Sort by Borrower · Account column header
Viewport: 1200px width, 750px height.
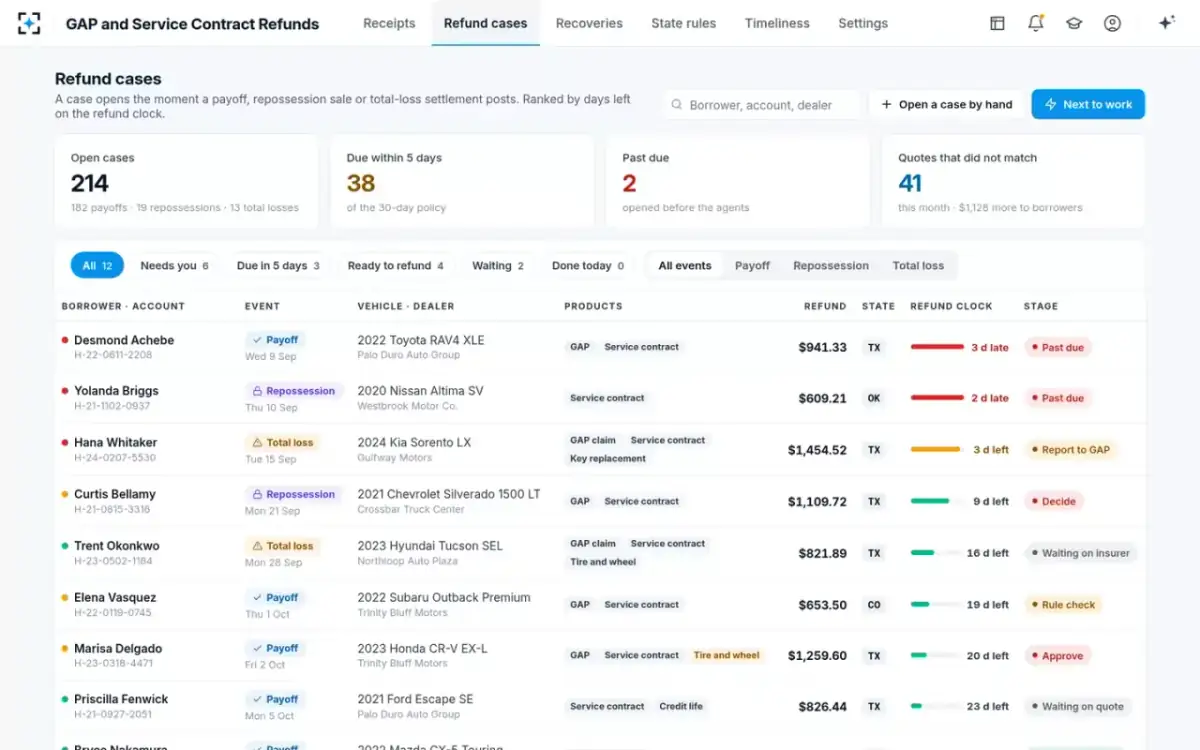123,306
